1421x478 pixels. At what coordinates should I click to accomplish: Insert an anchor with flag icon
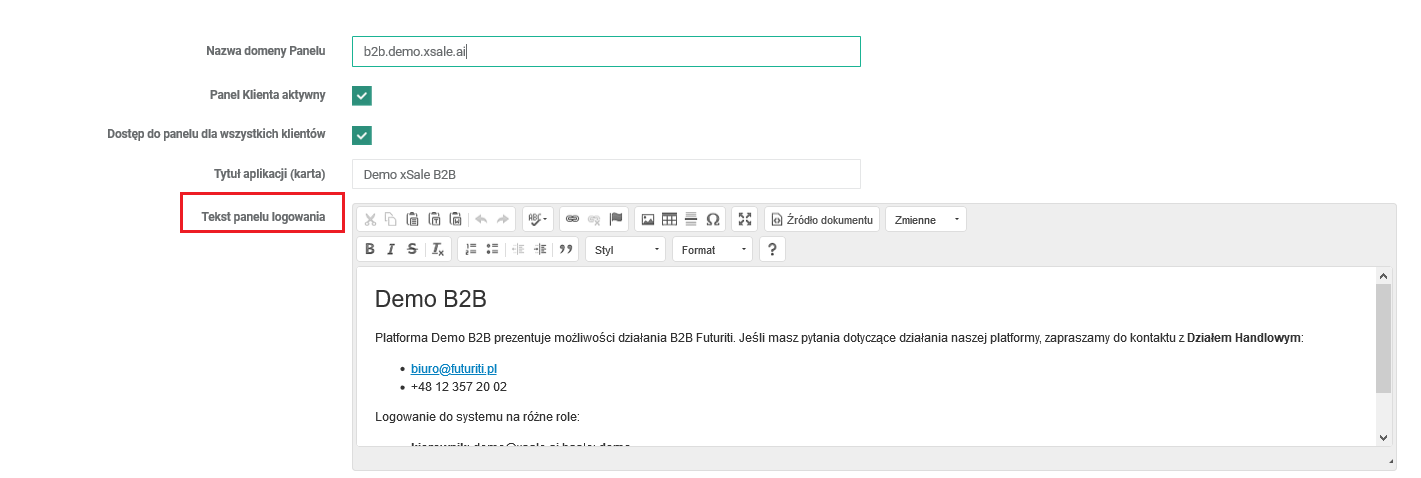pos(616,219)
